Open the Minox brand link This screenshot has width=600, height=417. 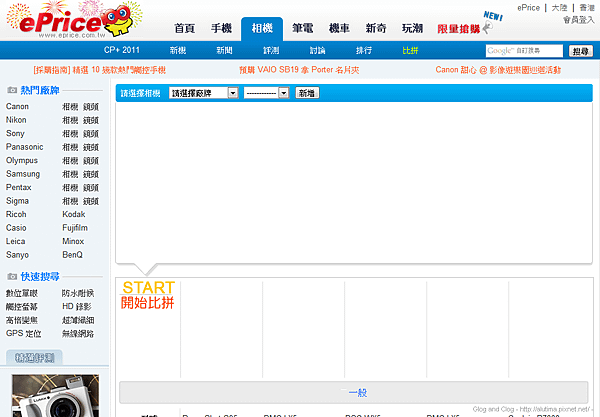(x=73, y=241)
